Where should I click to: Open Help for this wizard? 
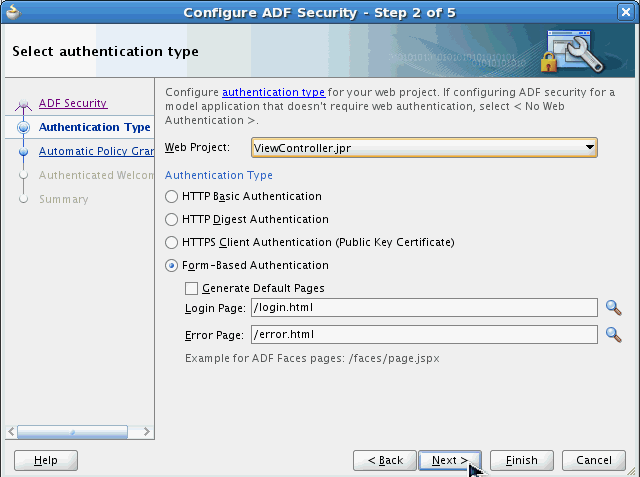point(46,460)
